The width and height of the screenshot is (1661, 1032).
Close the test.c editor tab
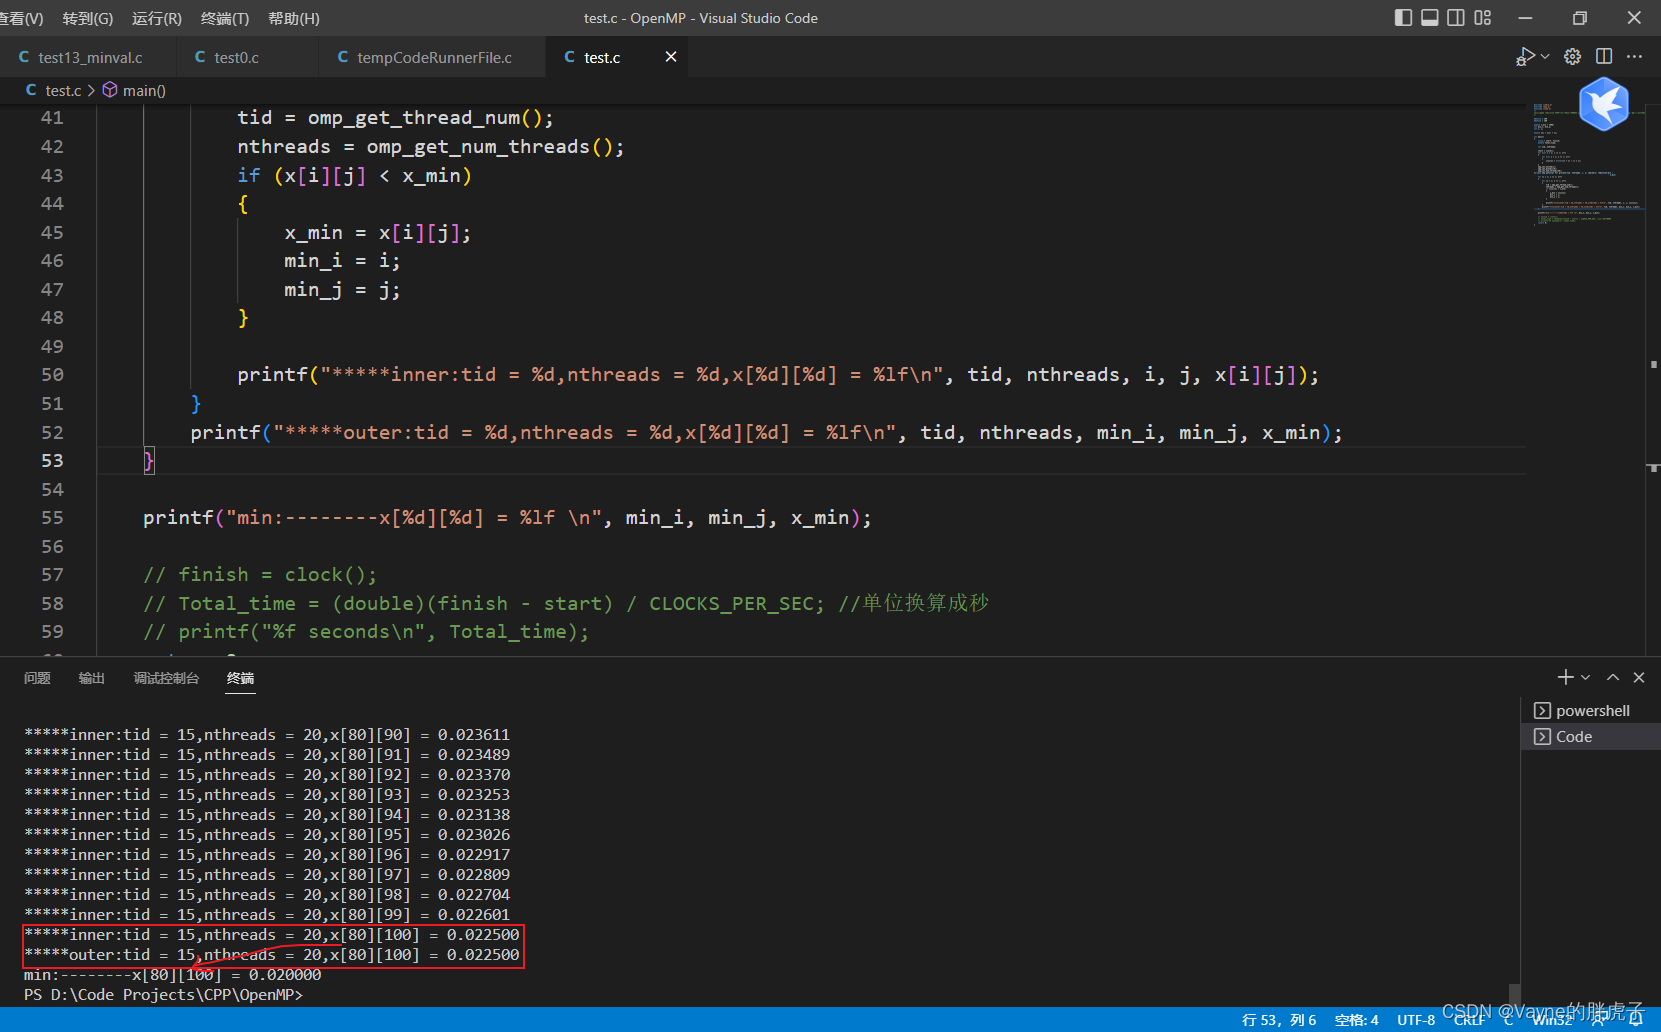671,57
